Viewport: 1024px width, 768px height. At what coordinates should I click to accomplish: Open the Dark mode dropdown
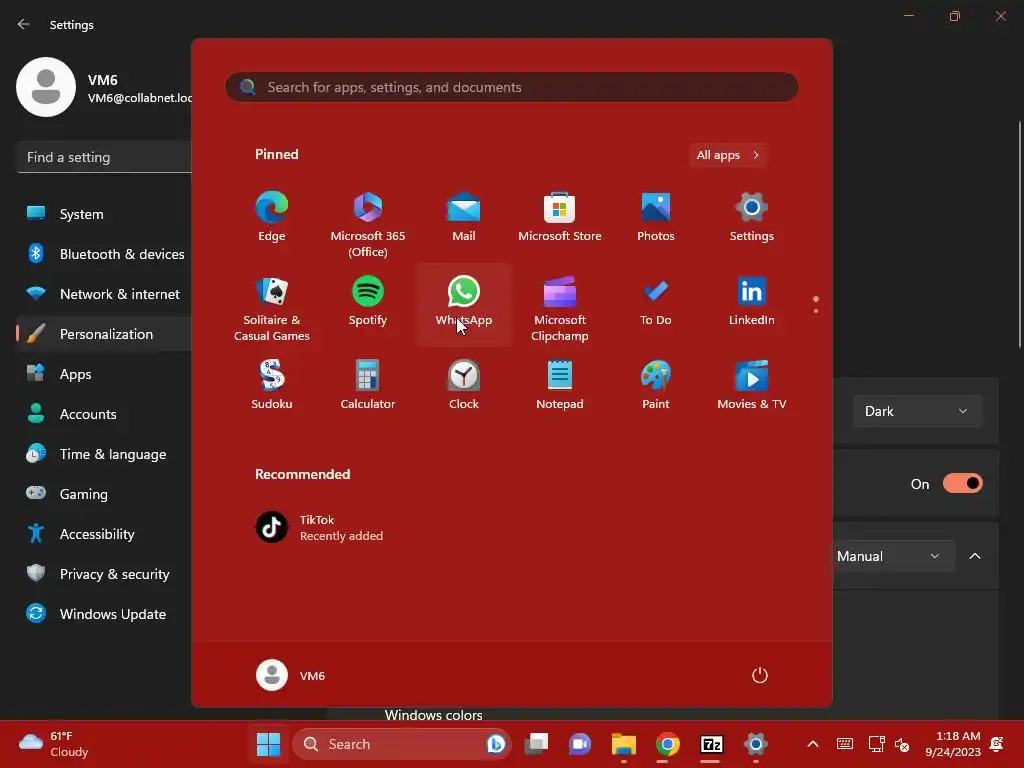coord(916,411)
